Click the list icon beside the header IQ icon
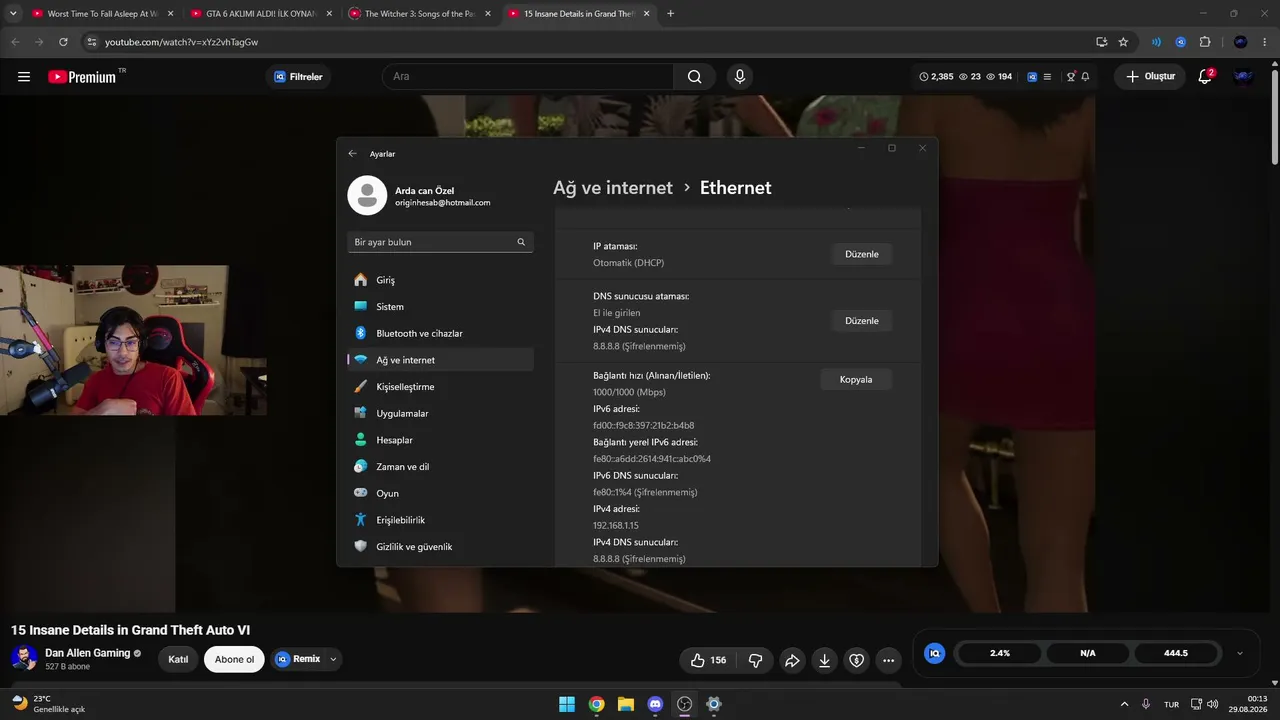The width and height of the screenshot is (1280, 720). point(1047,77)
